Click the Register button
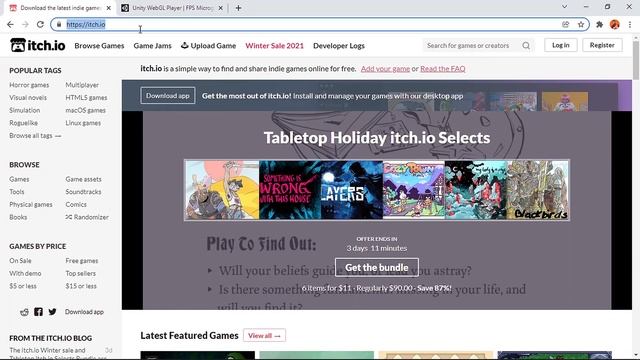Screen dimensions: 640x360 (602, 45)
